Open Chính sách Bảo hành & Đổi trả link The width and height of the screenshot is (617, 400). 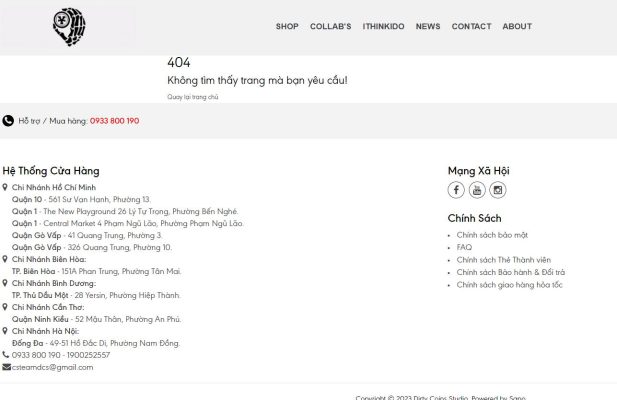(x=511, y=272)
